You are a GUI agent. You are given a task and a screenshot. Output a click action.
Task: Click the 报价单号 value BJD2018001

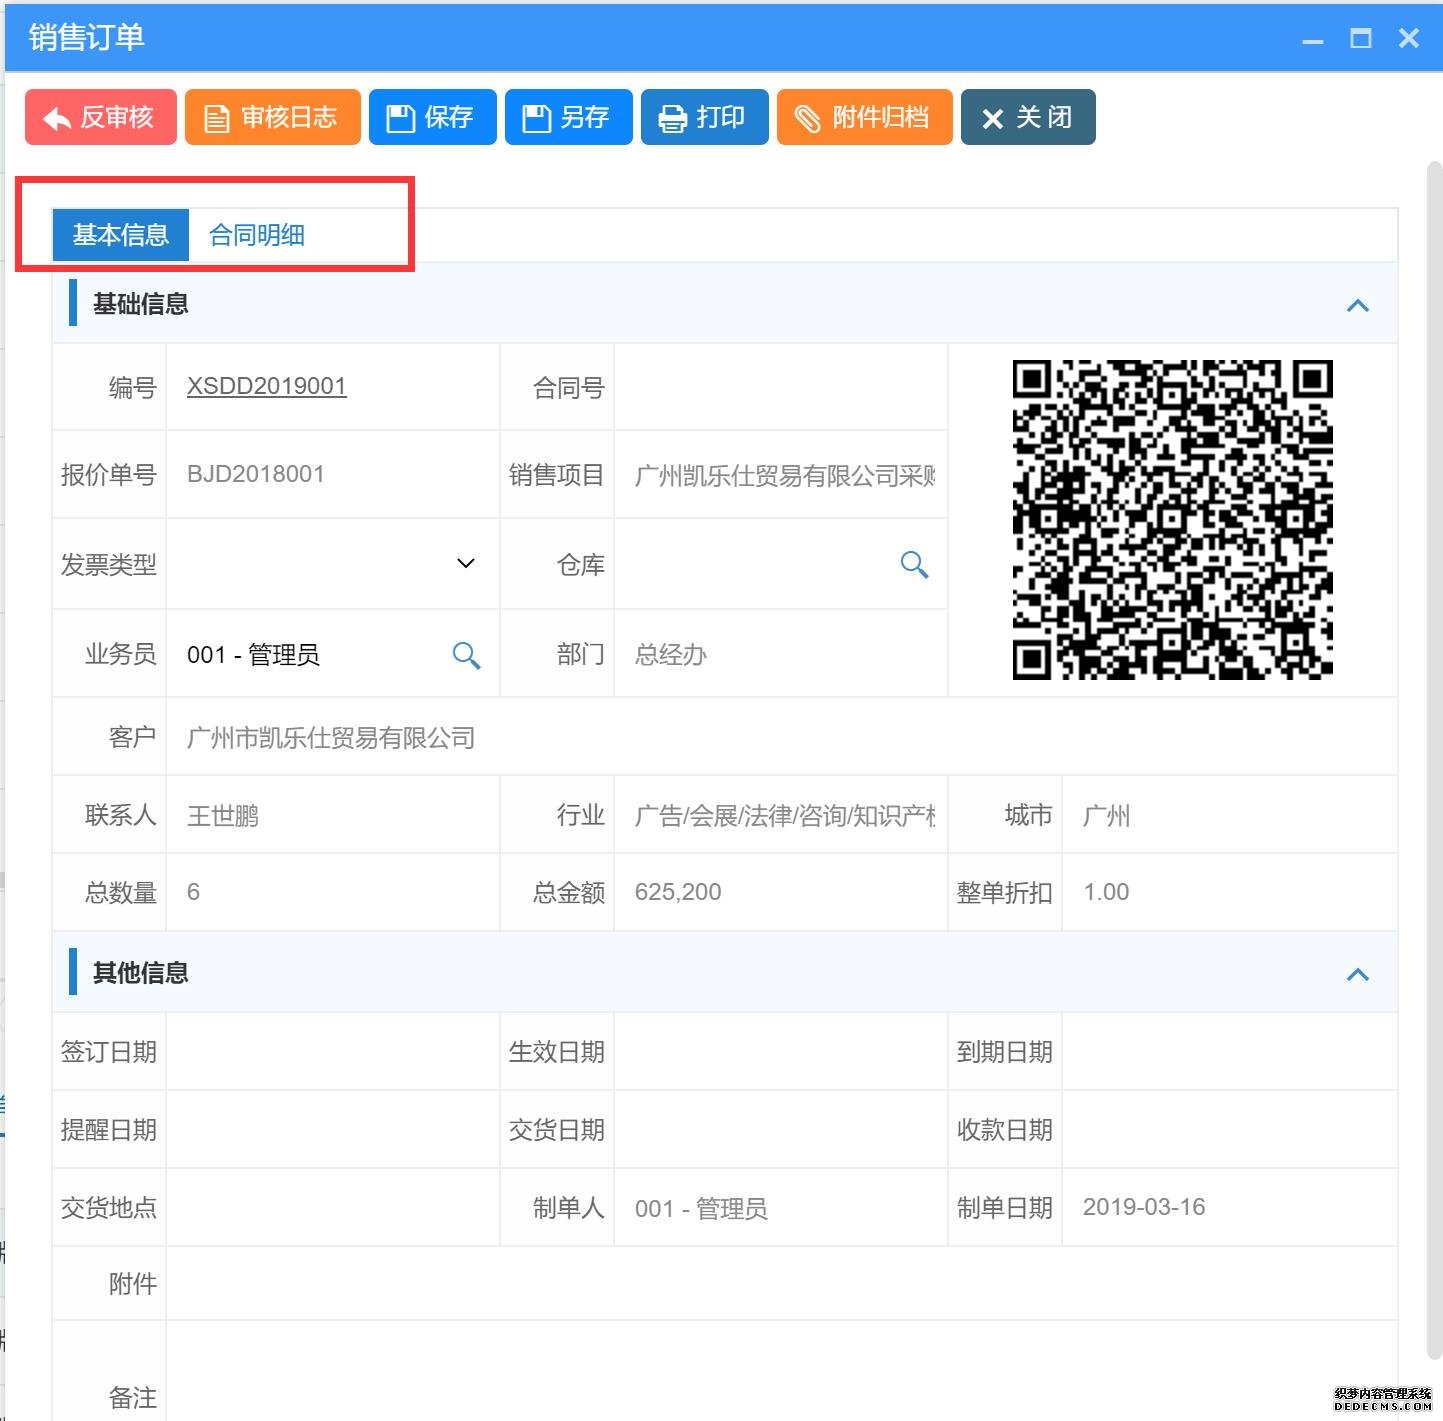(255, 474)
